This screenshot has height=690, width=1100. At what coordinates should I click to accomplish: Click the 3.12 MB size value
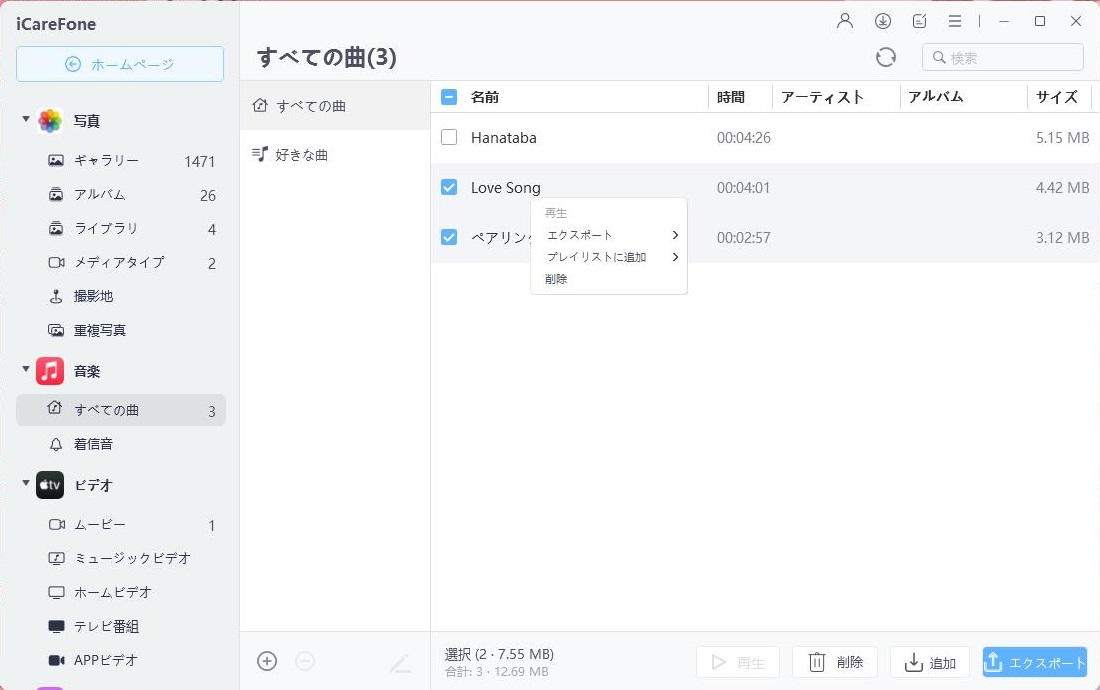(1062, 238)
